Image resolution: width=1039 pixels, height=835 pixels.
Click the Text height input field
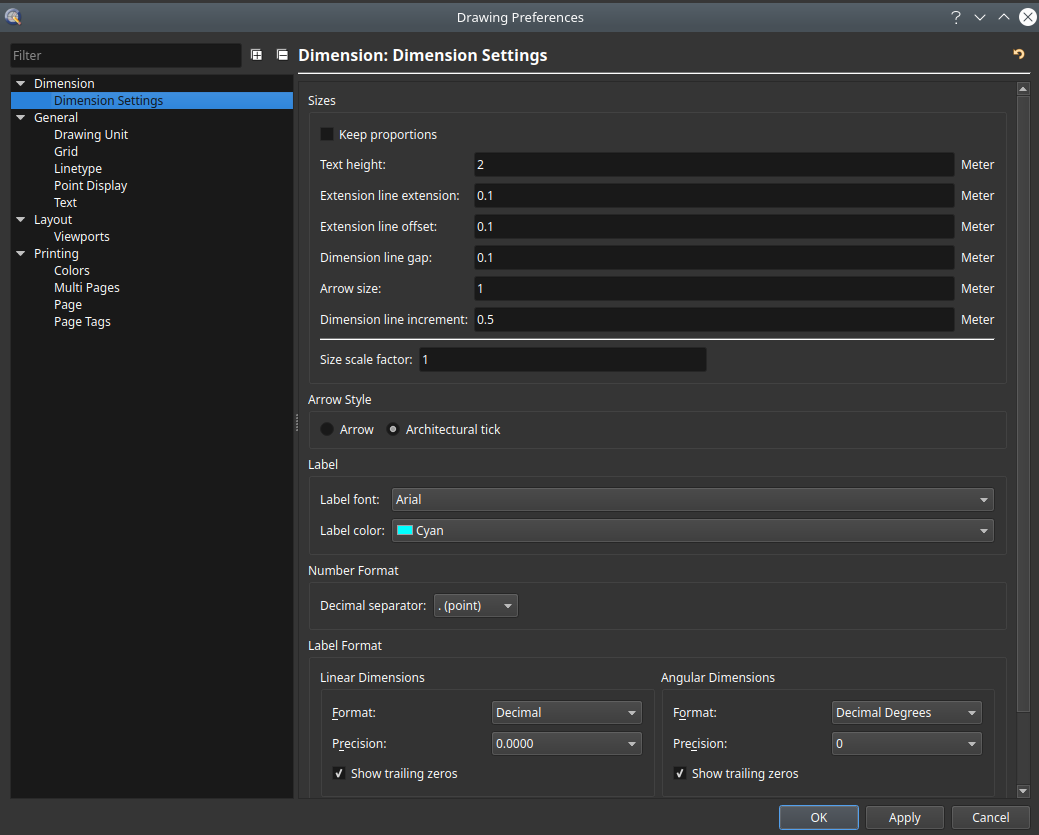click(714, 164)
